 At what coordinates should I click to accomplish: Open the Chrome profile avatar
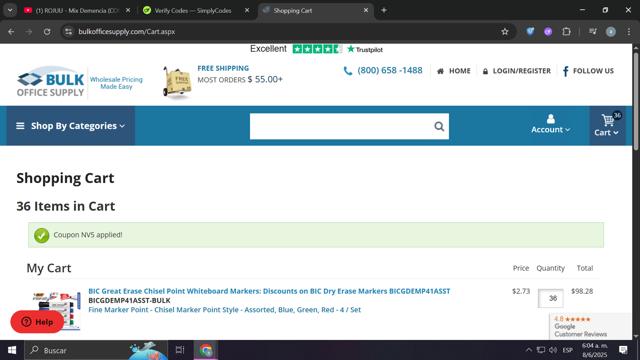(611, 31)
